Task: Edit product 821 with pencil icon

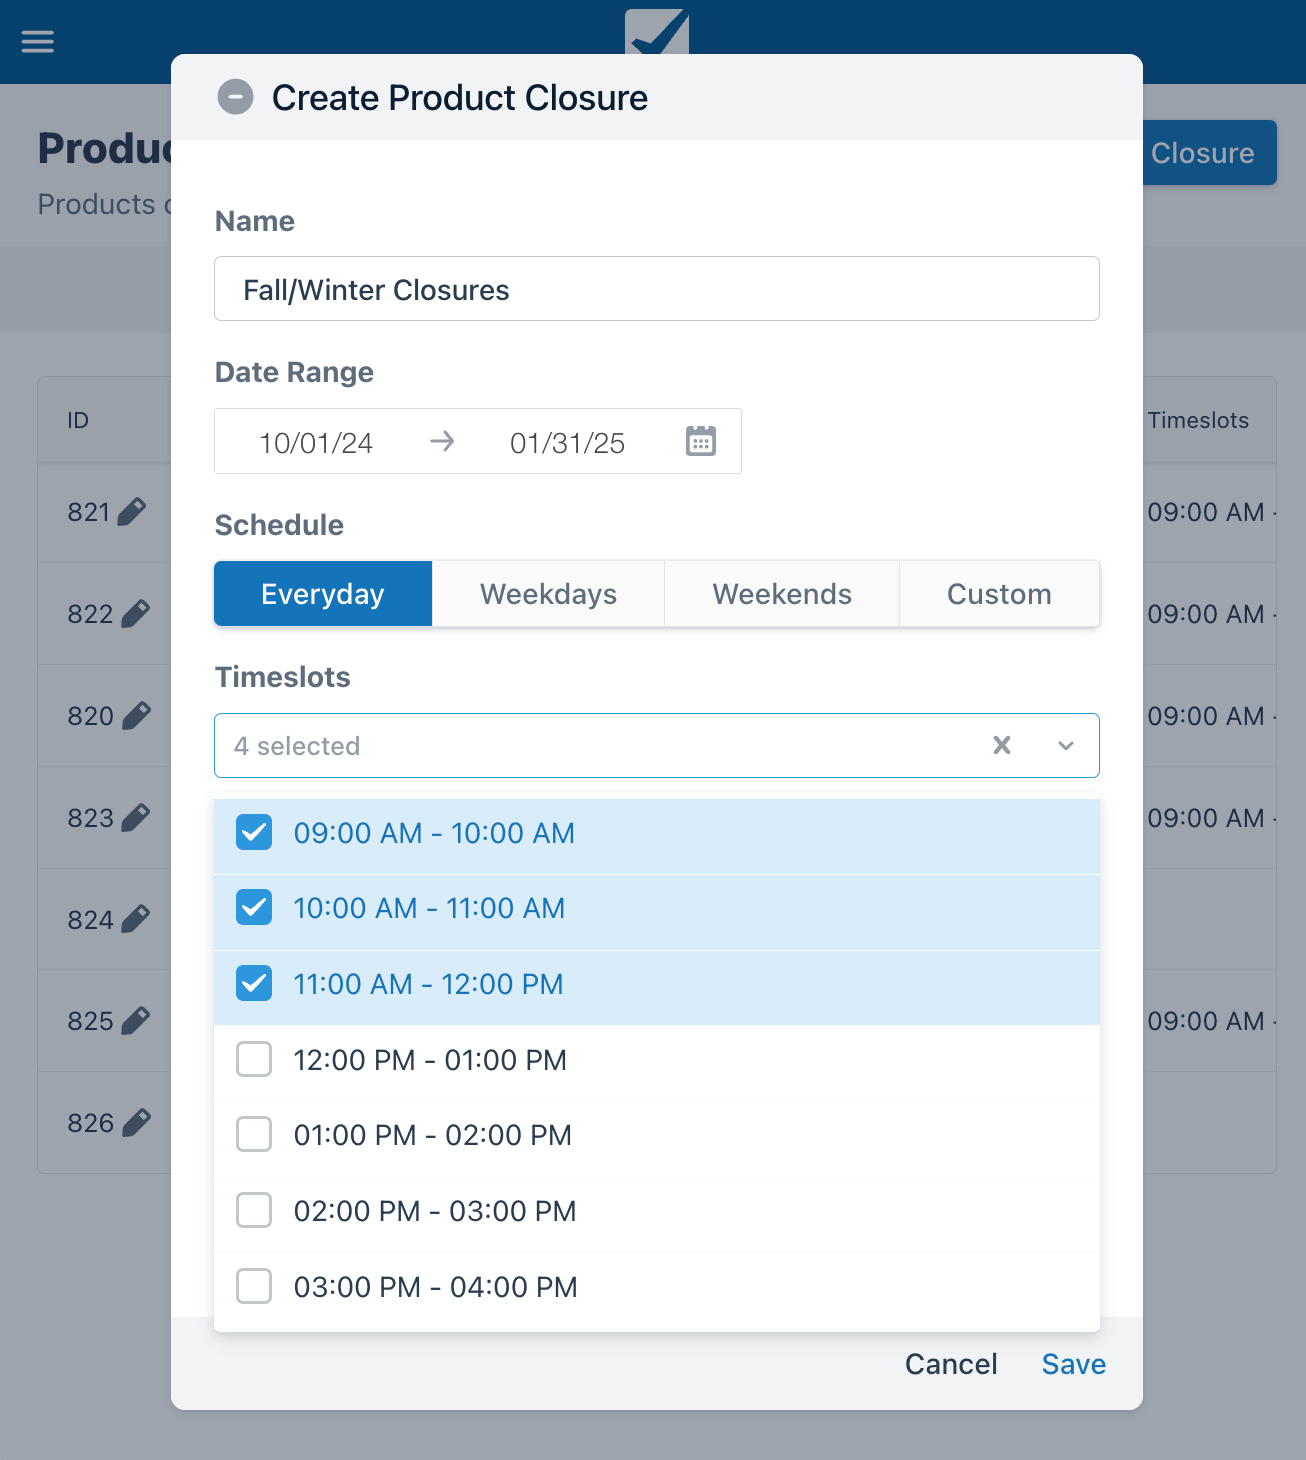Action: (132, 512)
